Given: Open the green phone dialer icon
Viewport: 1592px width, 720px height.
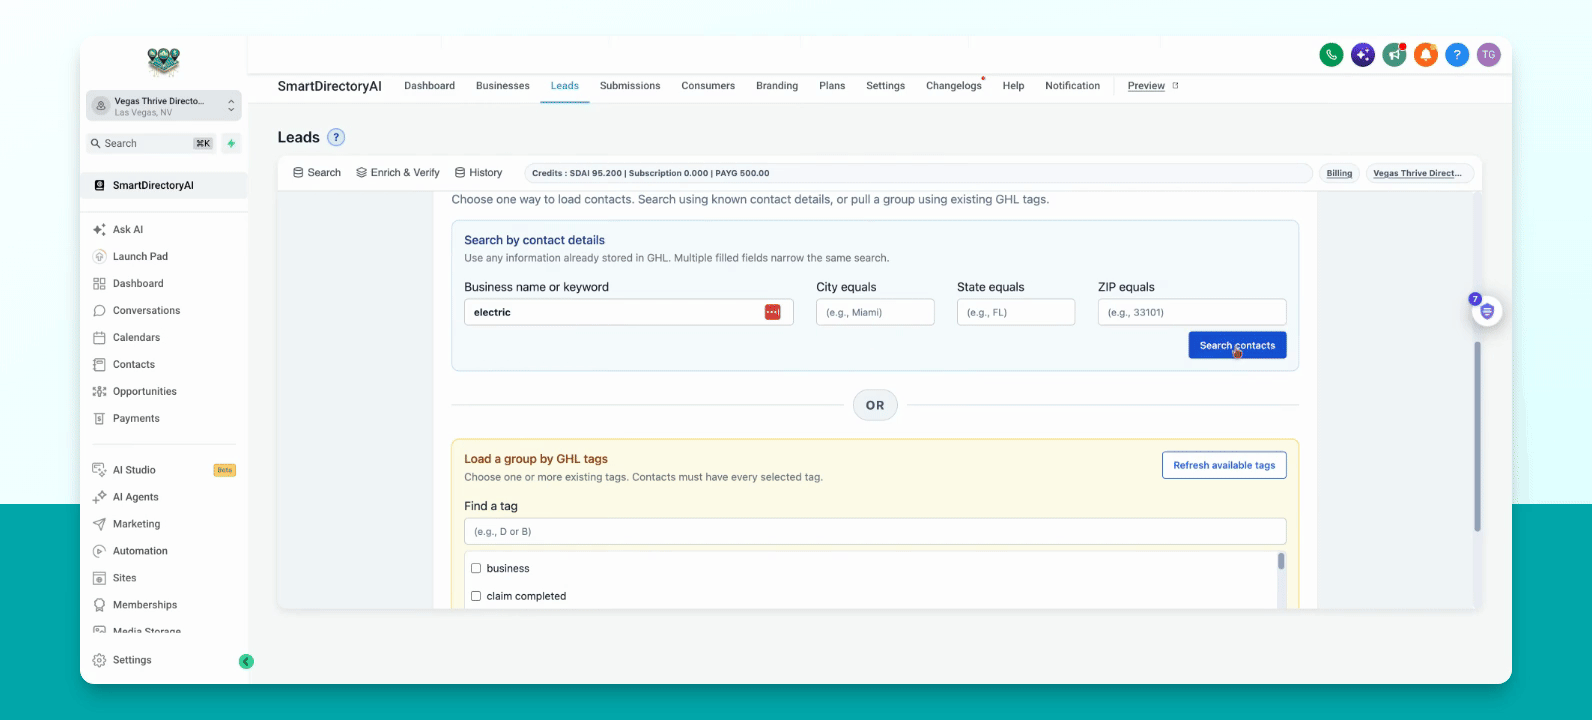Looking at the screenshot, I should [1331, 55].
